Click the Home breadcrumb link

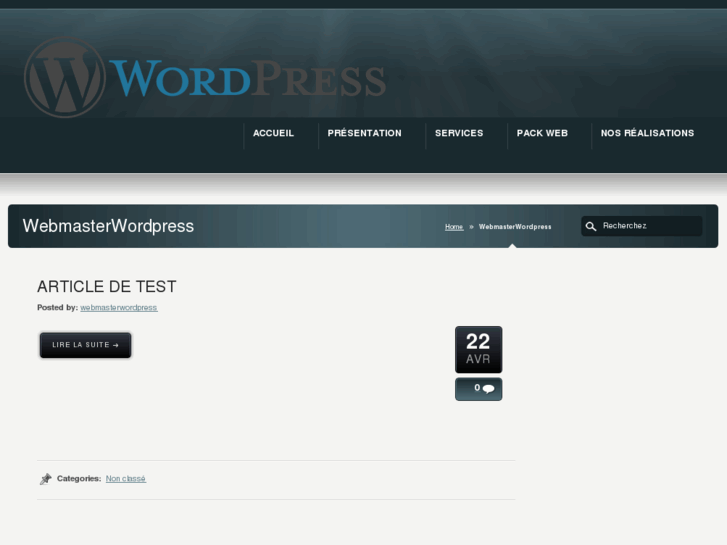pyautogui.click(x=454, y=227)
